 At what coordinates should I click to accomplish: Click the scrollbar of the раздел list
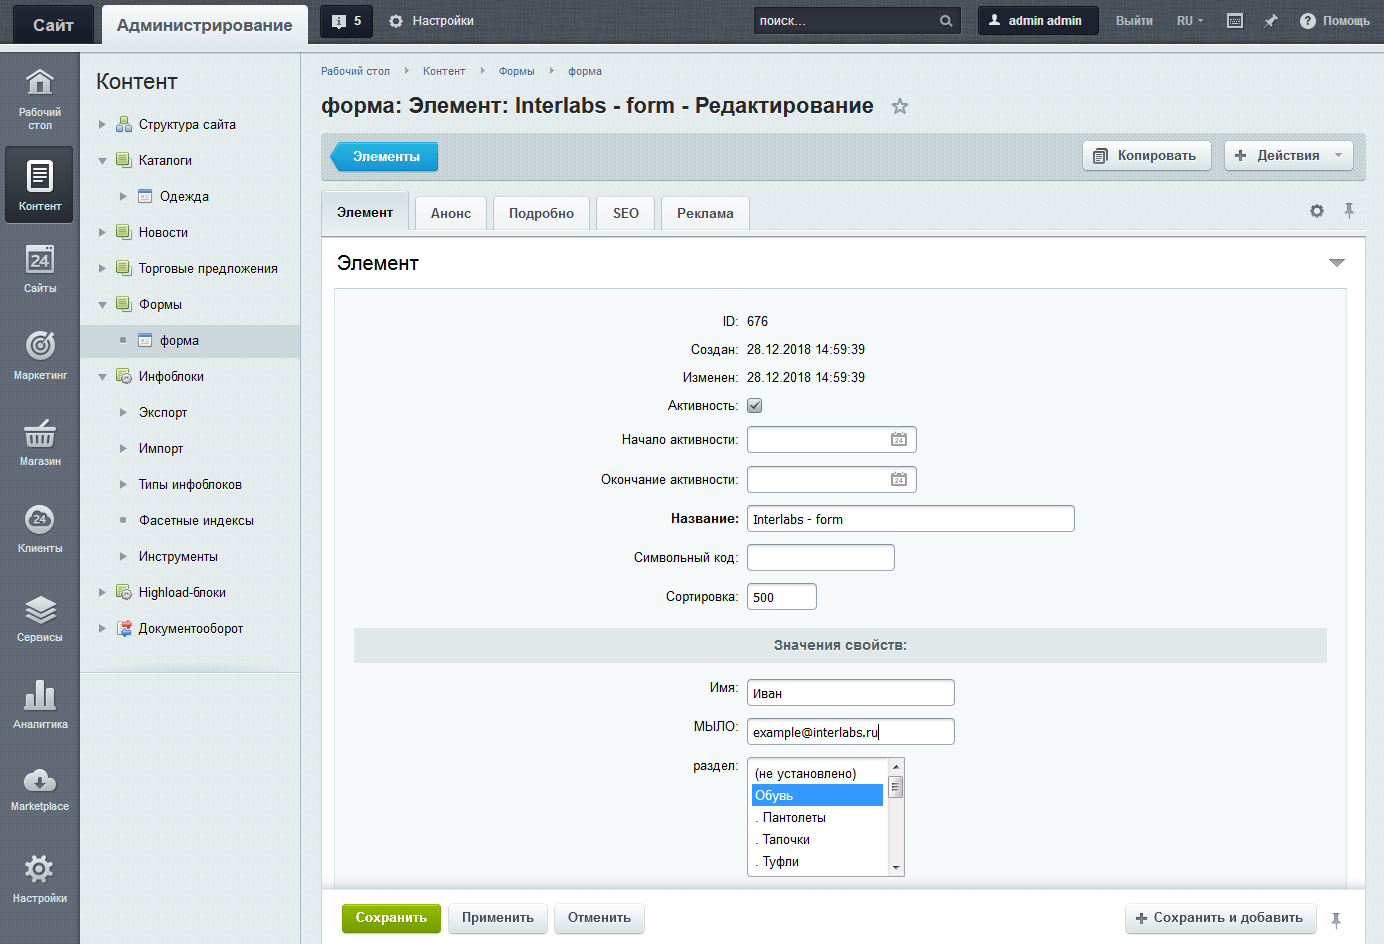click(896, 817)
